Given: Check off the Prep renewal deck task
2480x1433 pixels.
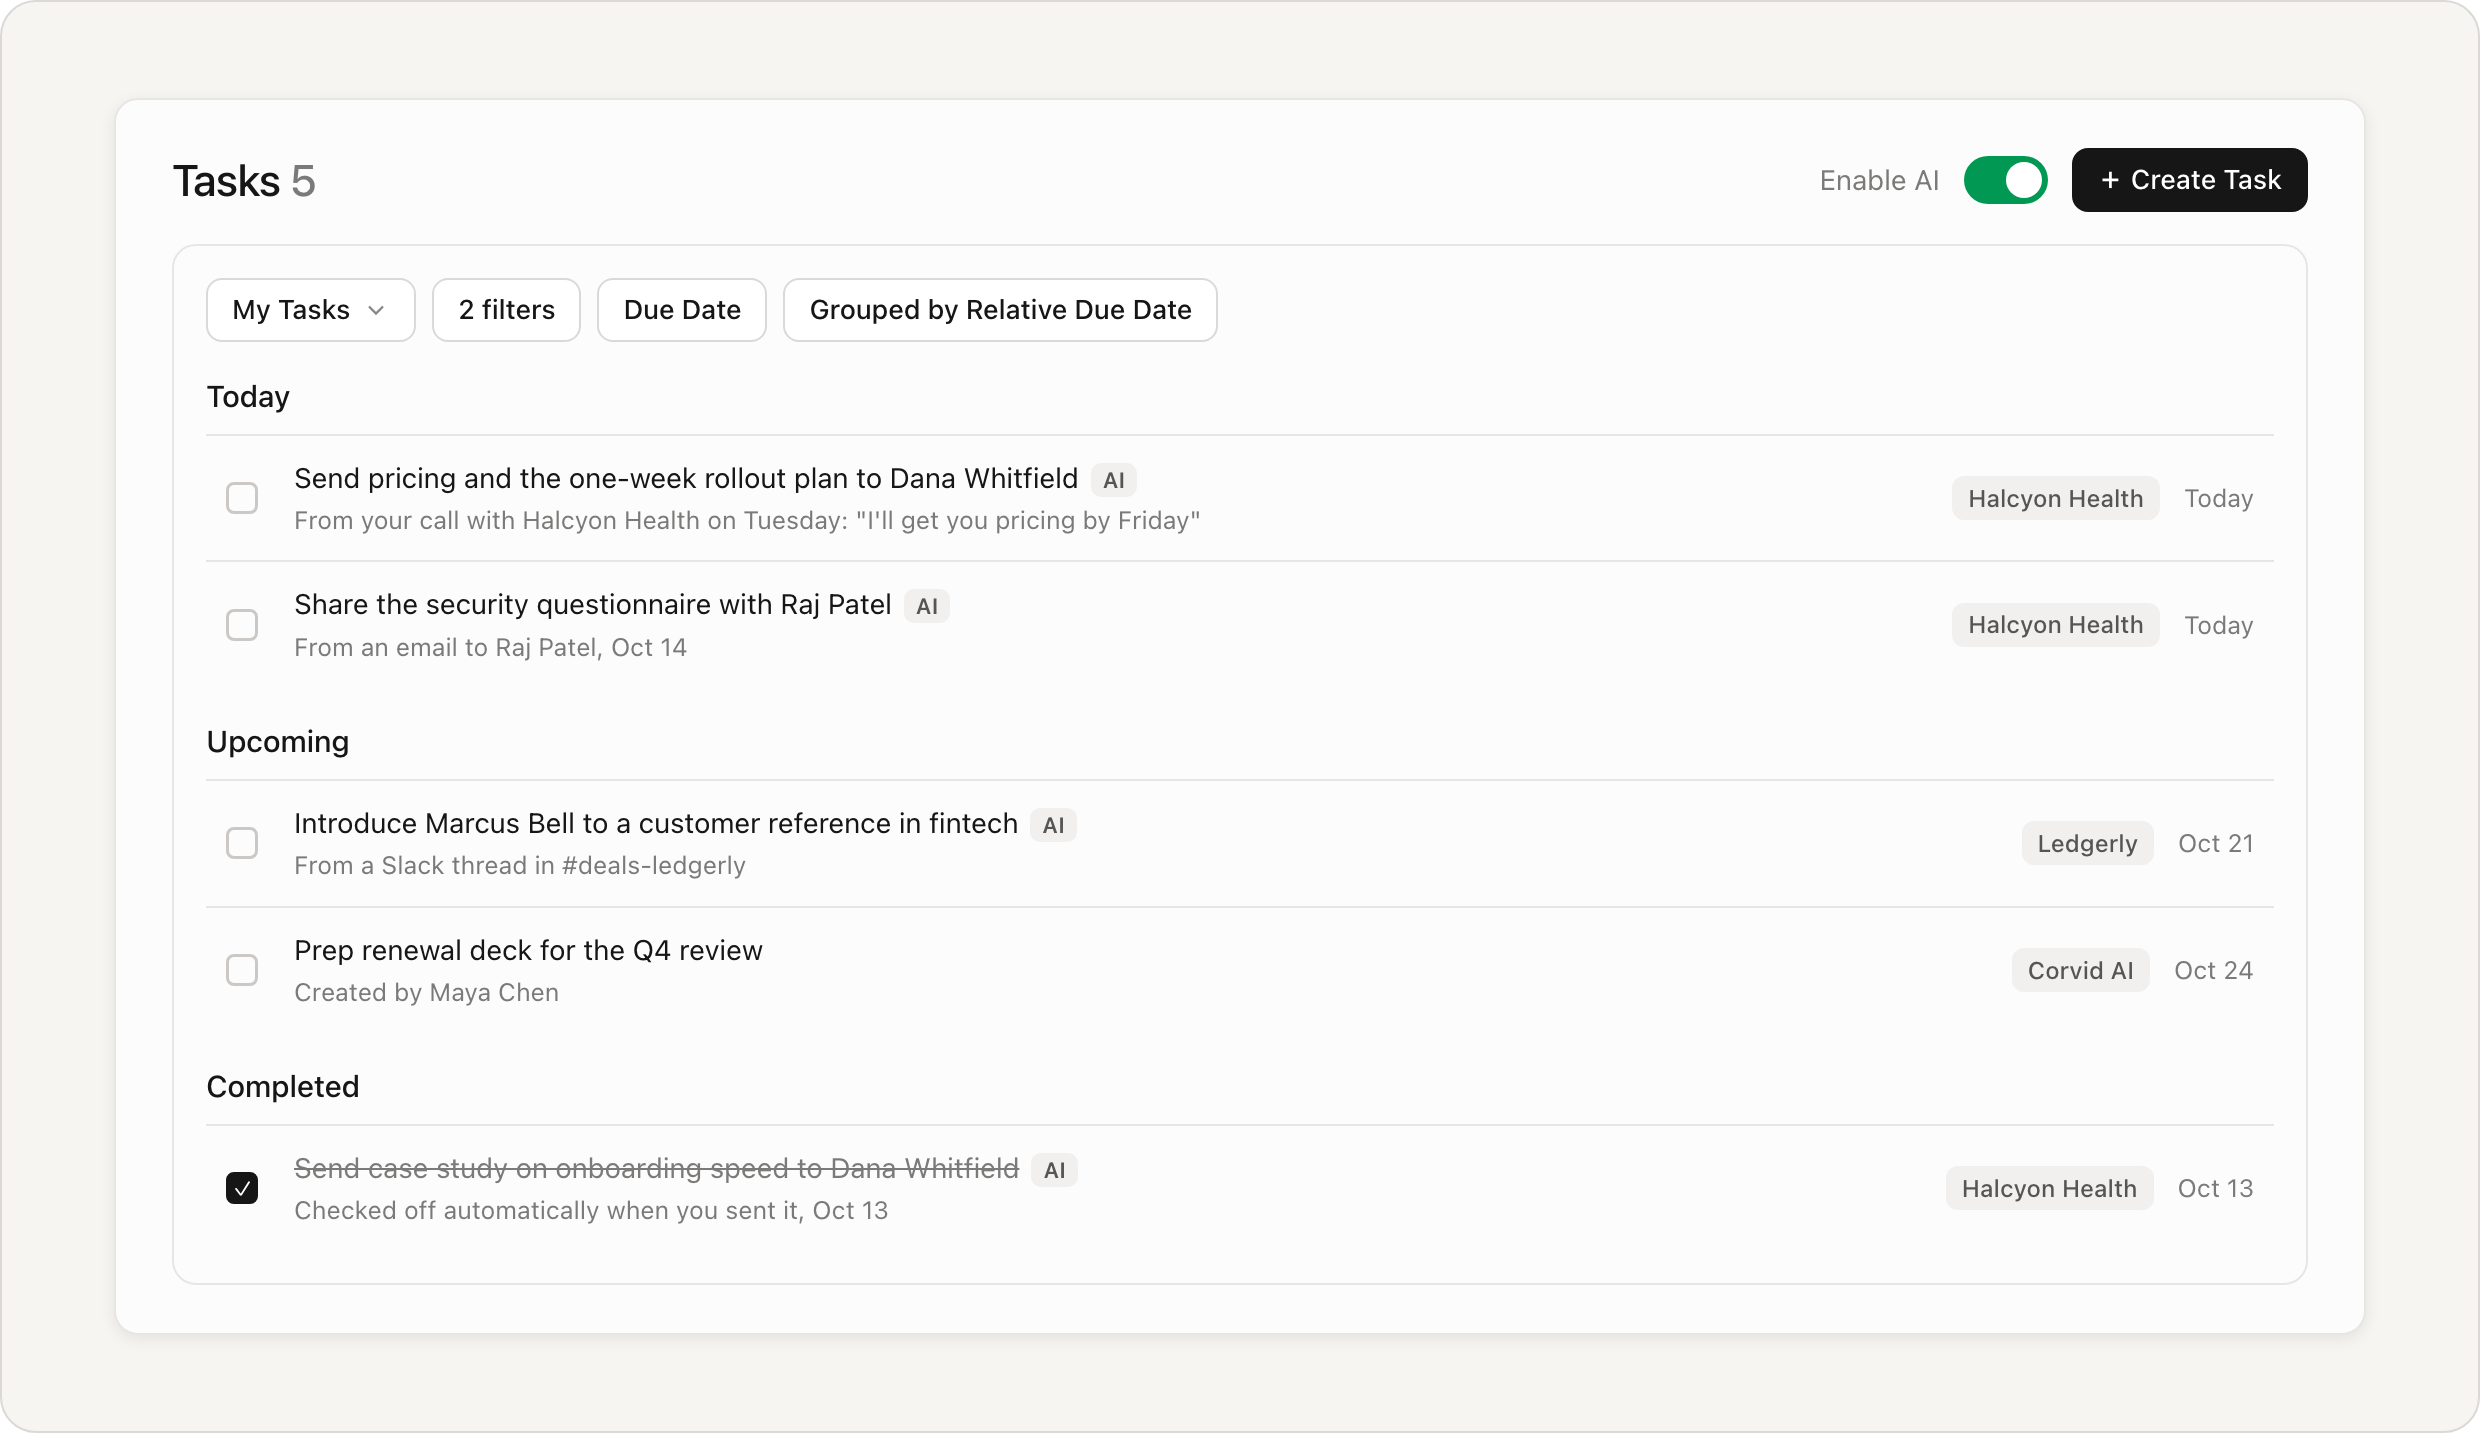Looking at the screenshot, I should (242, 970).
